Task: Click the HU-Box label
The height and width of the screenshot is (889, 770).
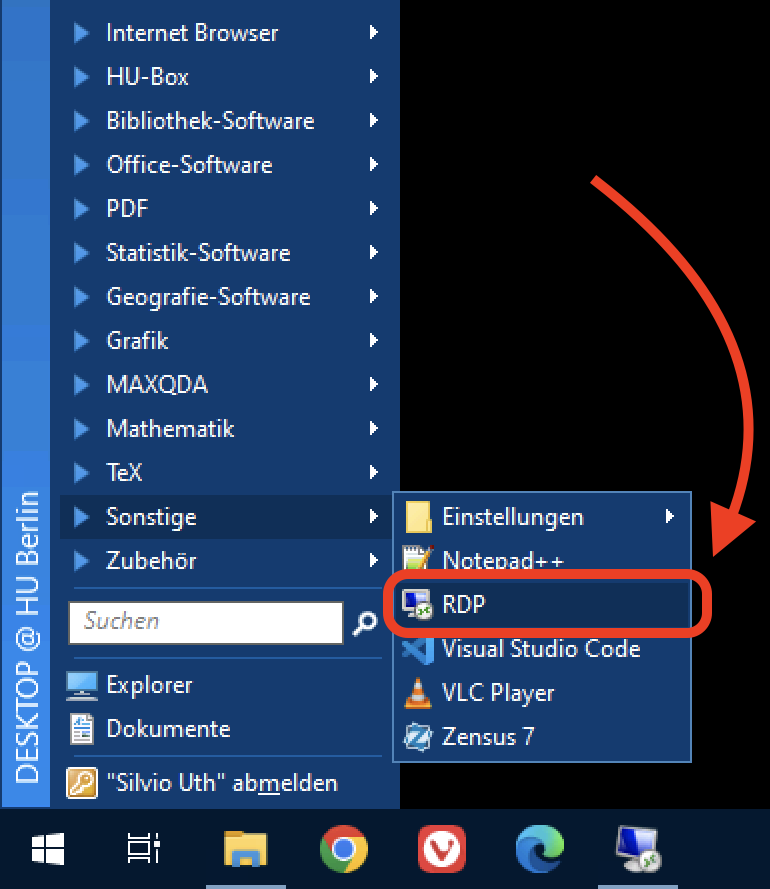Action: click(x=147, y=77)
